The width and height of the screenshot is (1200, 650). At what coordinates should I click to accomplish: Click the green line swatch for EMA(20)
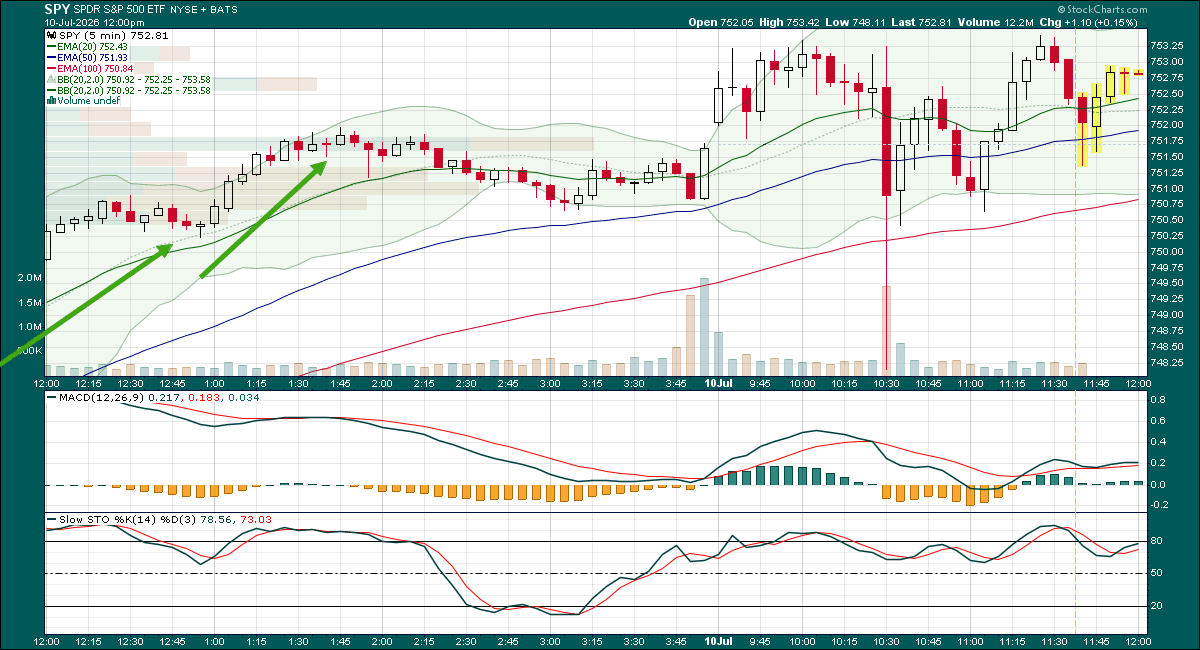tap(52, 46)
